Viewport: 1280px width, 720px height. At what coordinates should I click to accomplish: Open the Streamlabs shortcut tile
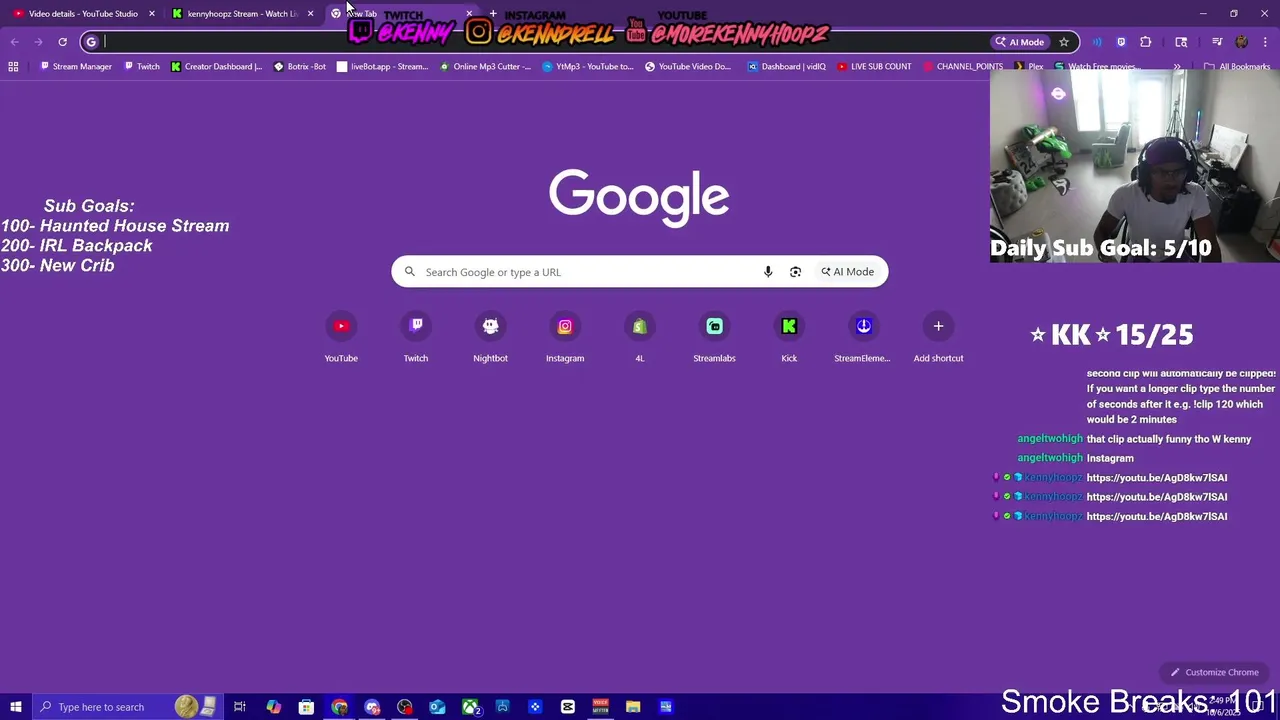click(x=714, y=338)
